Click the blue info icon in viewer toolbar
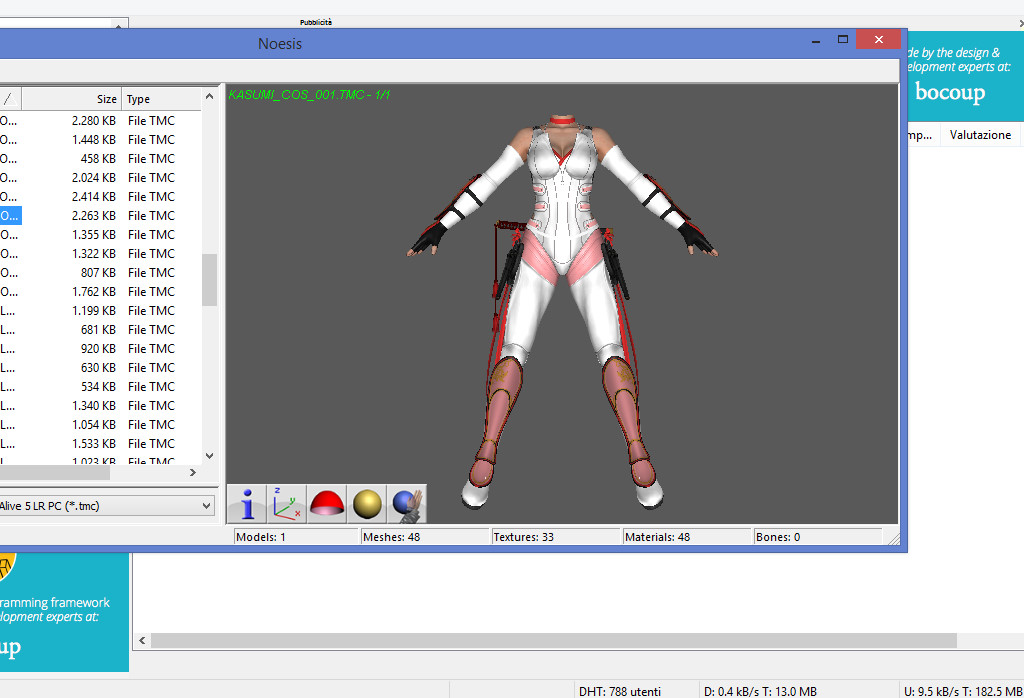 (x=247, y=504)
